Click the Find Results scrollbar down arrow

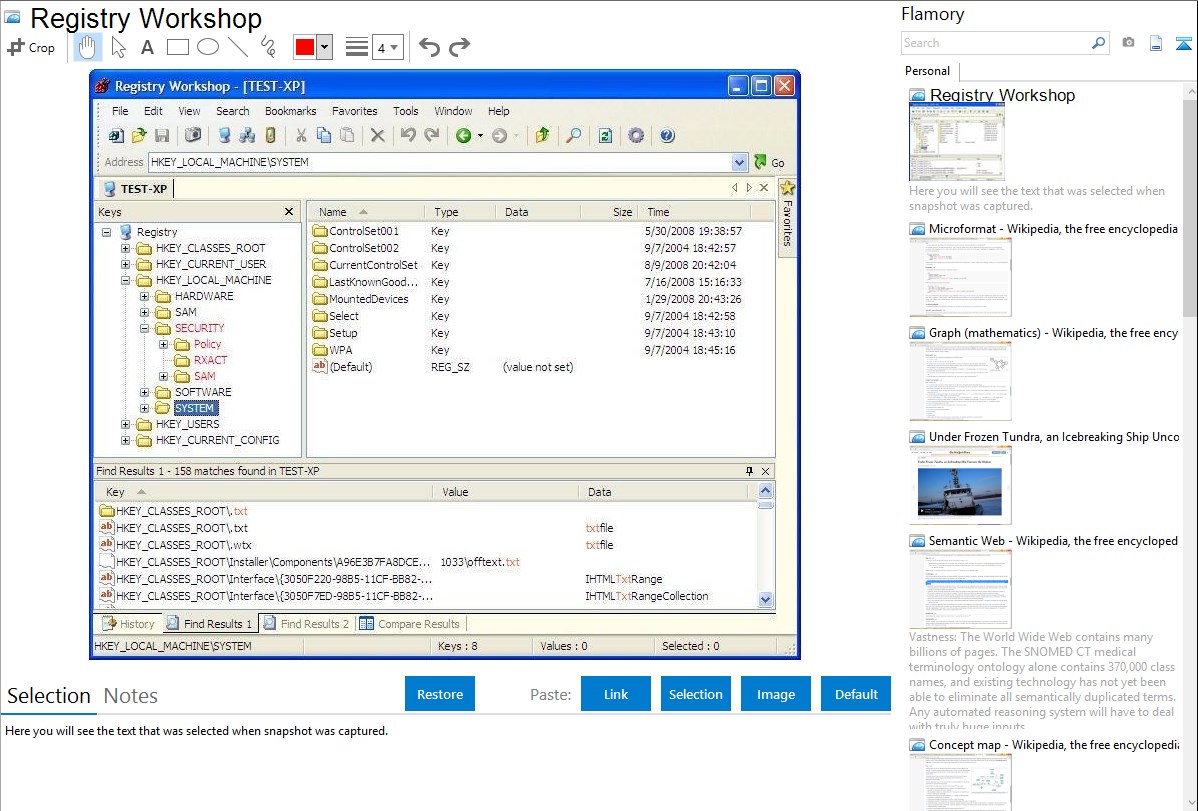tap(766, 600)
